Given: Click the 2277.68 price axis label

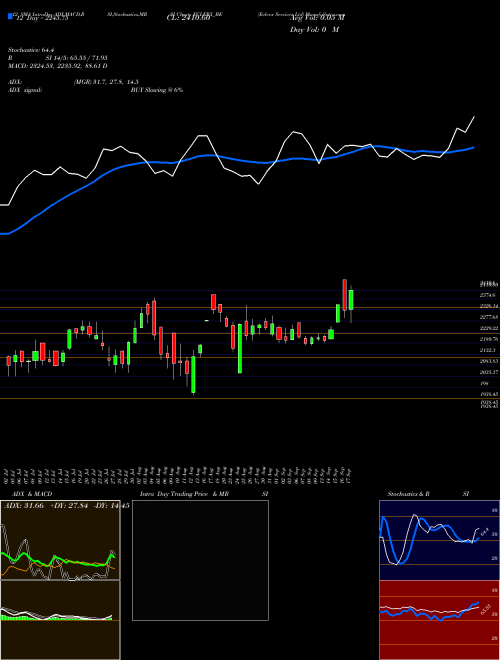Looking at the screenshot, I should [x=488, y=317].
